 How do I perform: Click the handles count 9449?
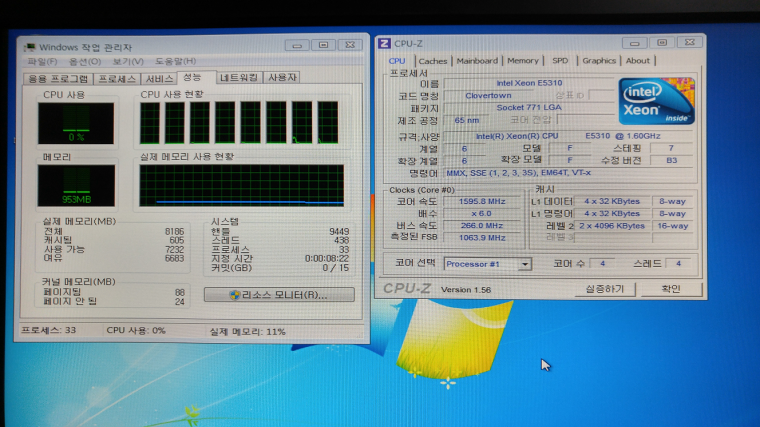(x=339, y=231)
